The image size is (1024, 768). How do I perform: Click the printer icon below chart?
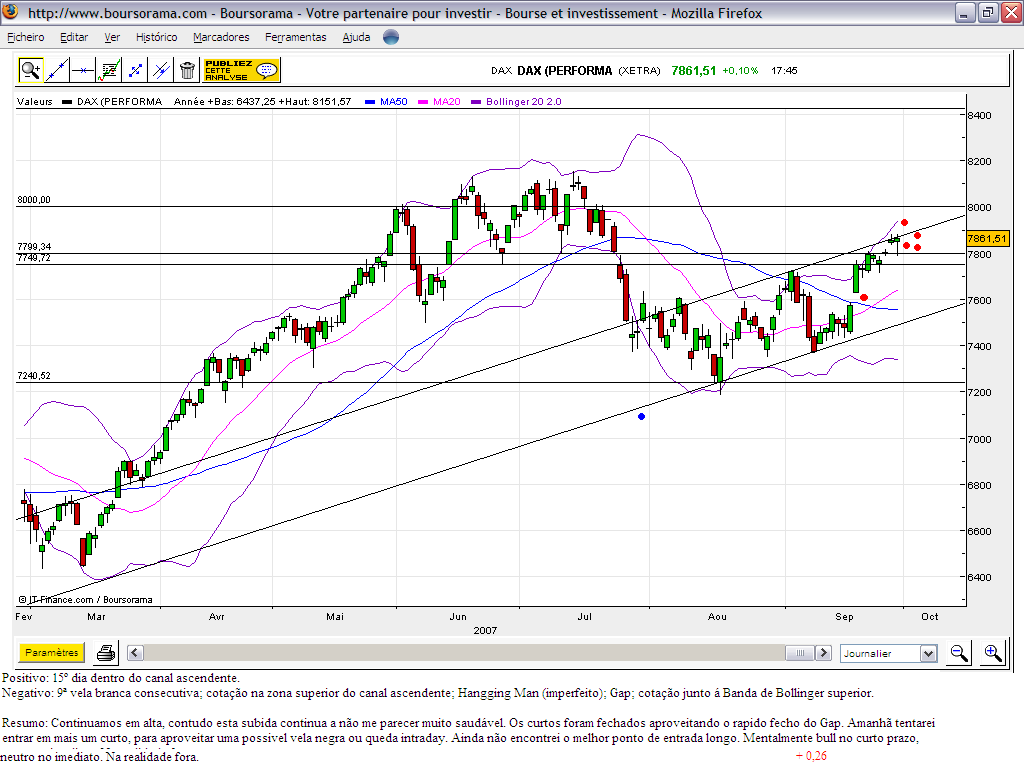pos(106,652)
